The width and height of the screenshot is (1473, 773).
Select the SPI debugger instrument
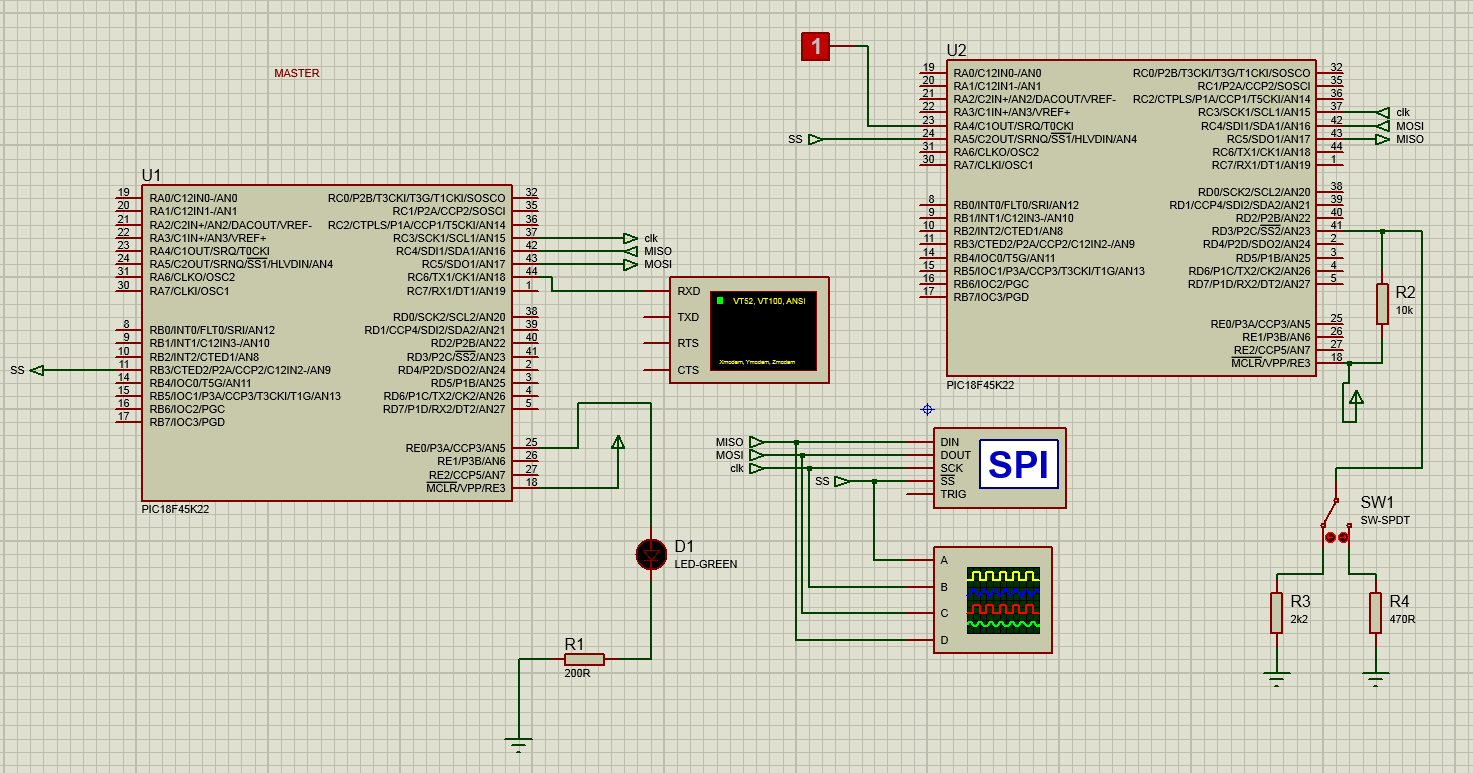click(x=1017, y=465)
